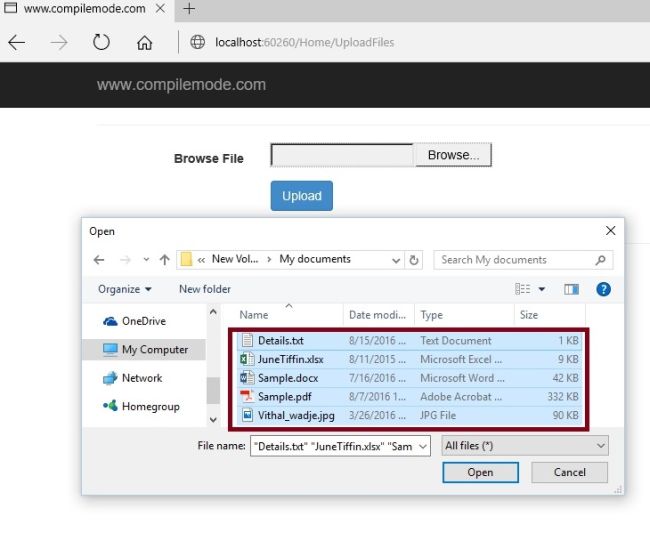Expand the address path history dropdown

pos(396,260)
